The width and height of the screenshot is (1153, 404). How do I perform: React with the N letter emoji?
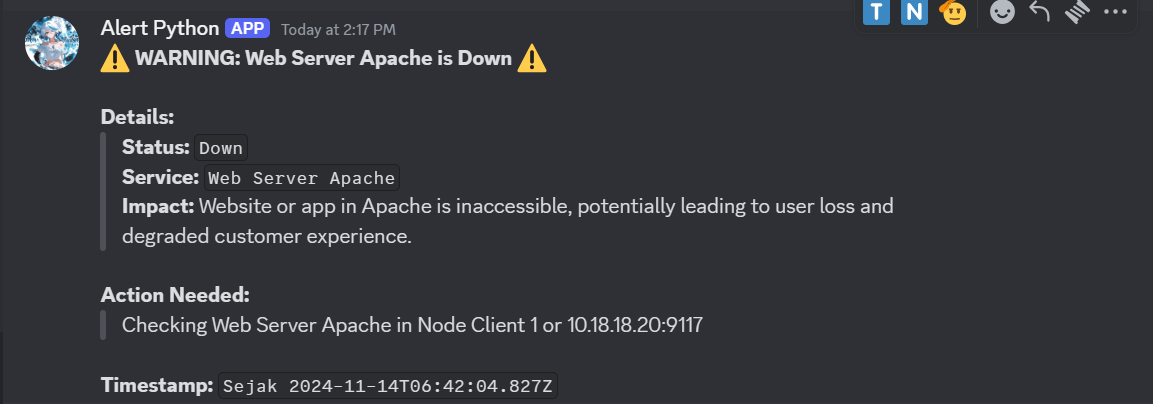tap(914, 12)
